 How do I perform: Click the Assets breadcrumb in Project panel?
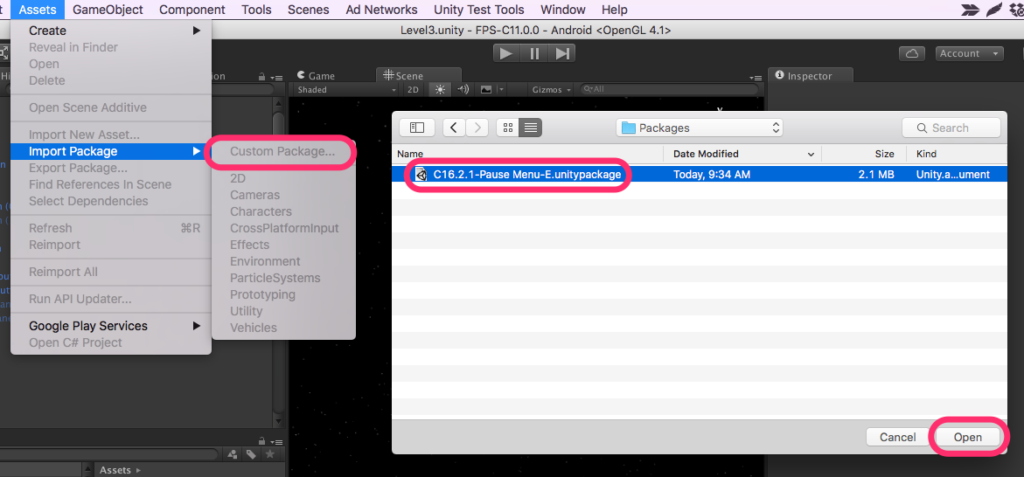tap(116, 470)
